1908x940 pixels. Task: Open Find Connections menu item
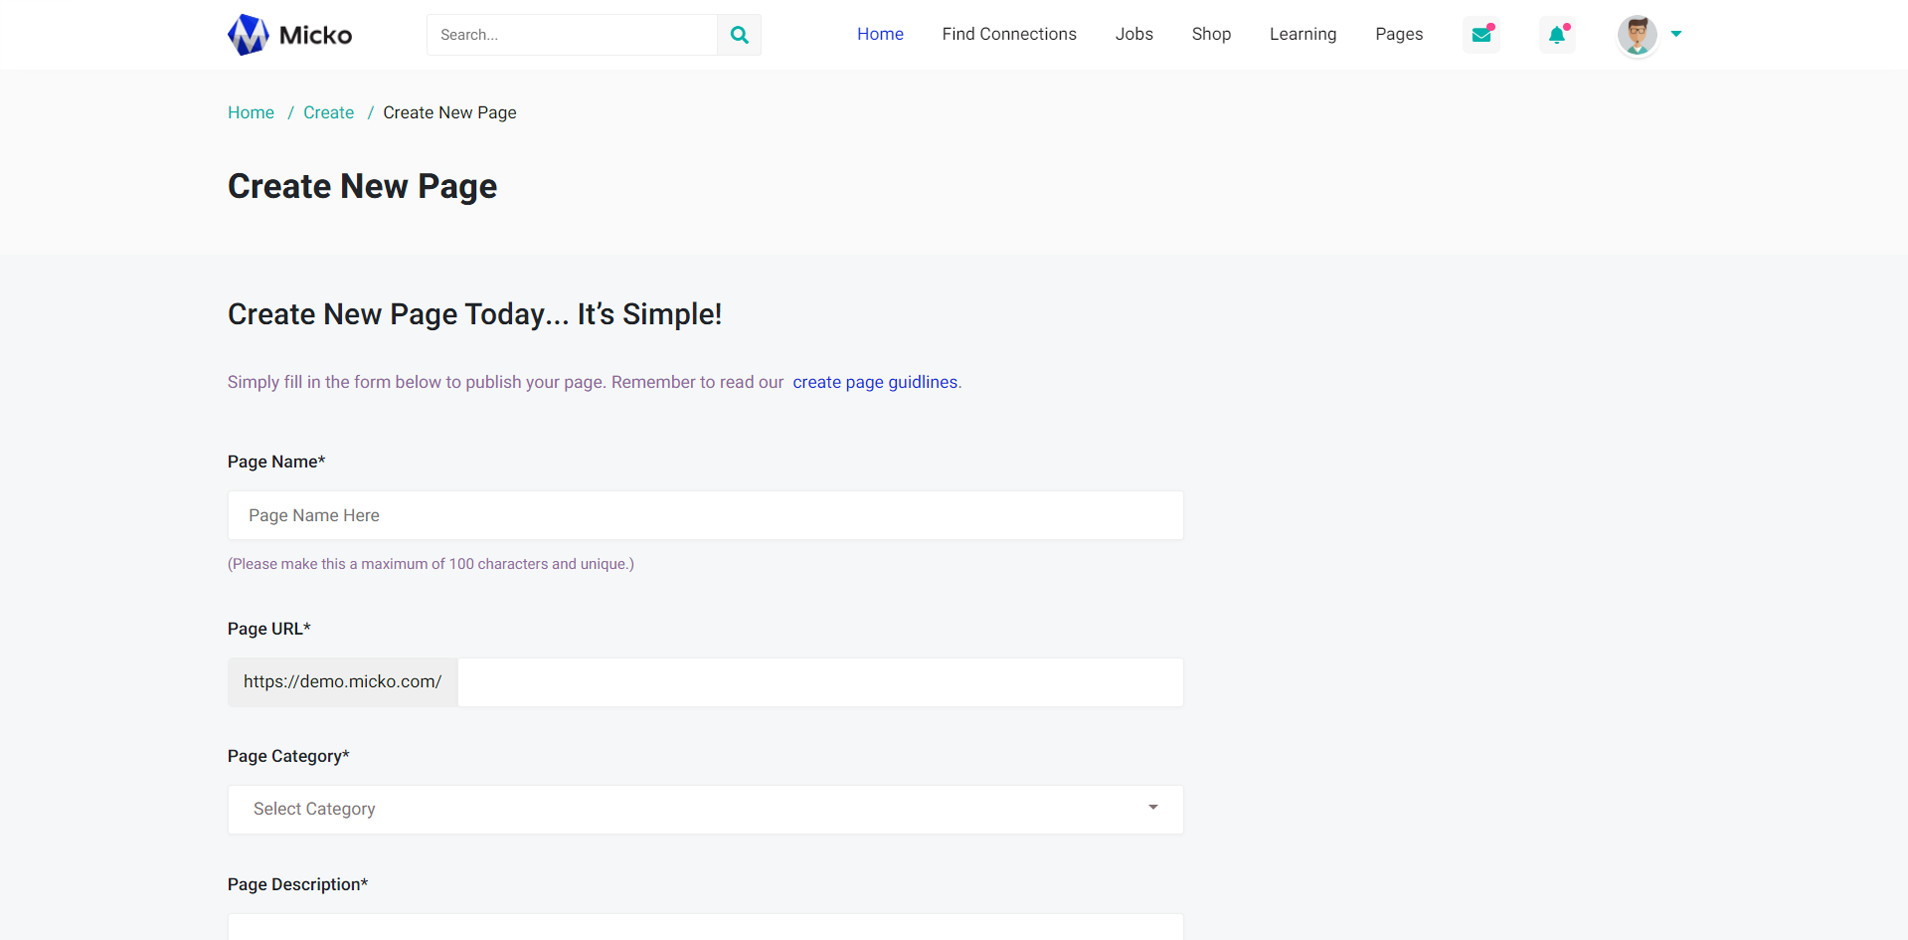(1009, 34)
